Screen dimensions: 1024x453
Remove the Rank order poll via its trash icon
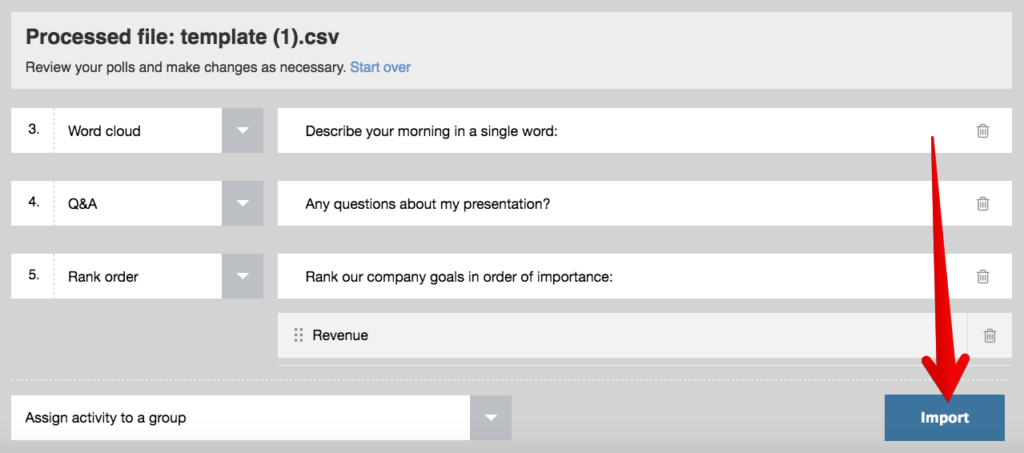point(982,276)
